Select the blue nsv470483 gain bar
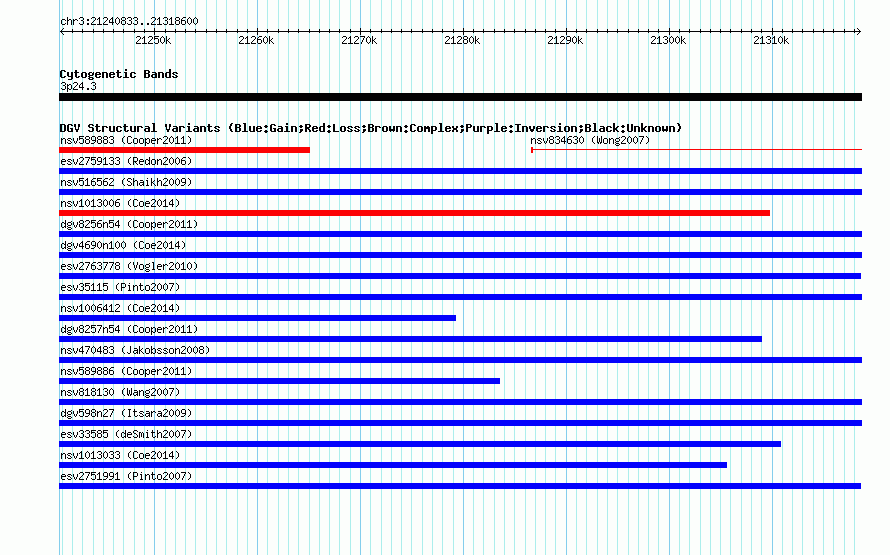The height and width of the screenshot is (555, 890). (460, 360)
